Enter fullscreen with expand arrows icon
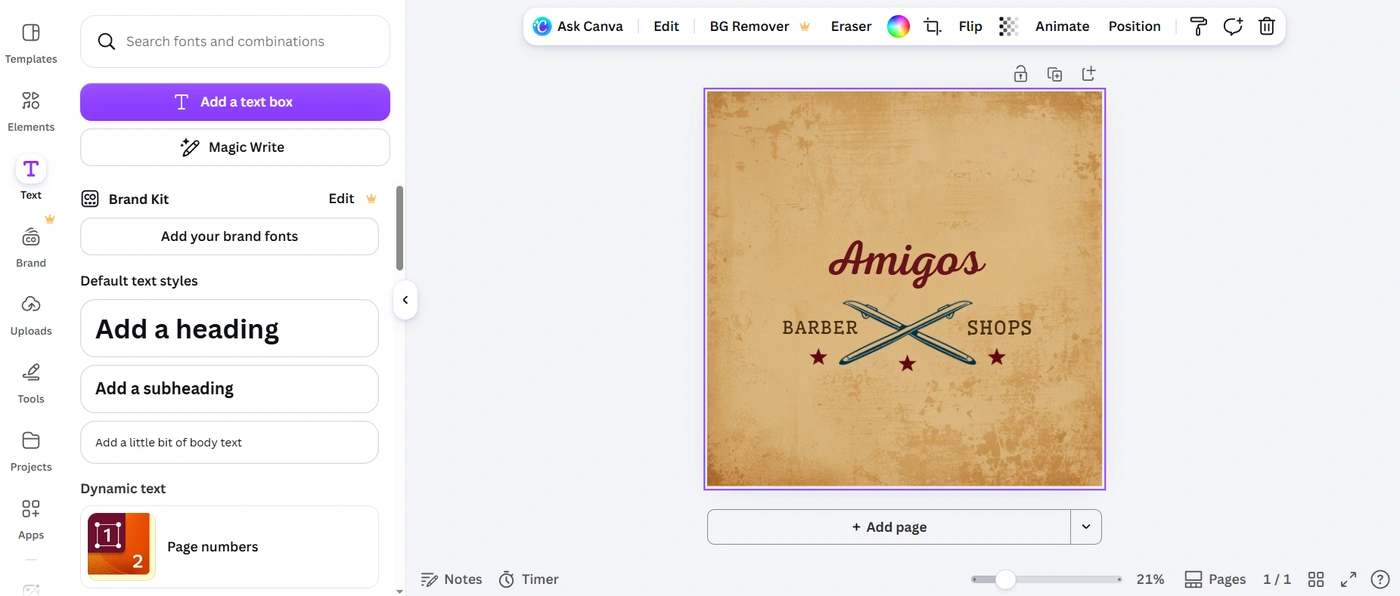Screen dimensions: 1400x596 (1348, 579)
